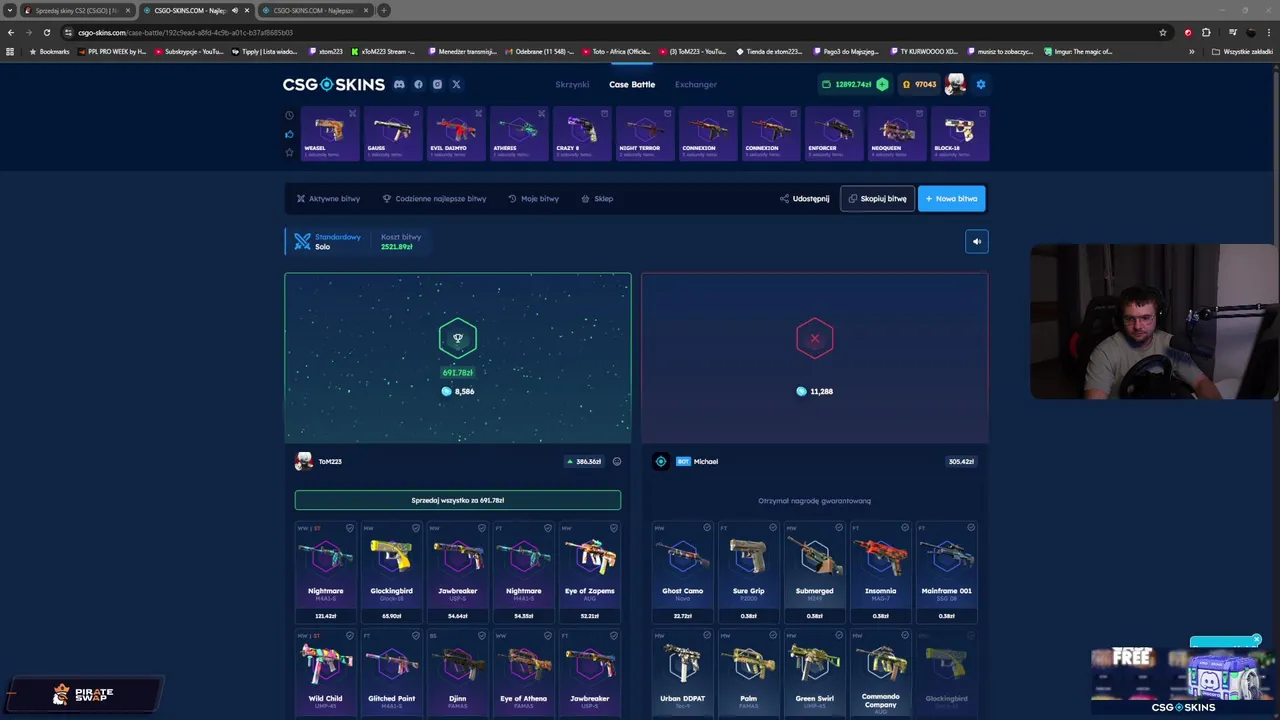Switch to third CSGO-SKINS.COM browser tab
1280x720 pixels.
[x=313, y=10]
